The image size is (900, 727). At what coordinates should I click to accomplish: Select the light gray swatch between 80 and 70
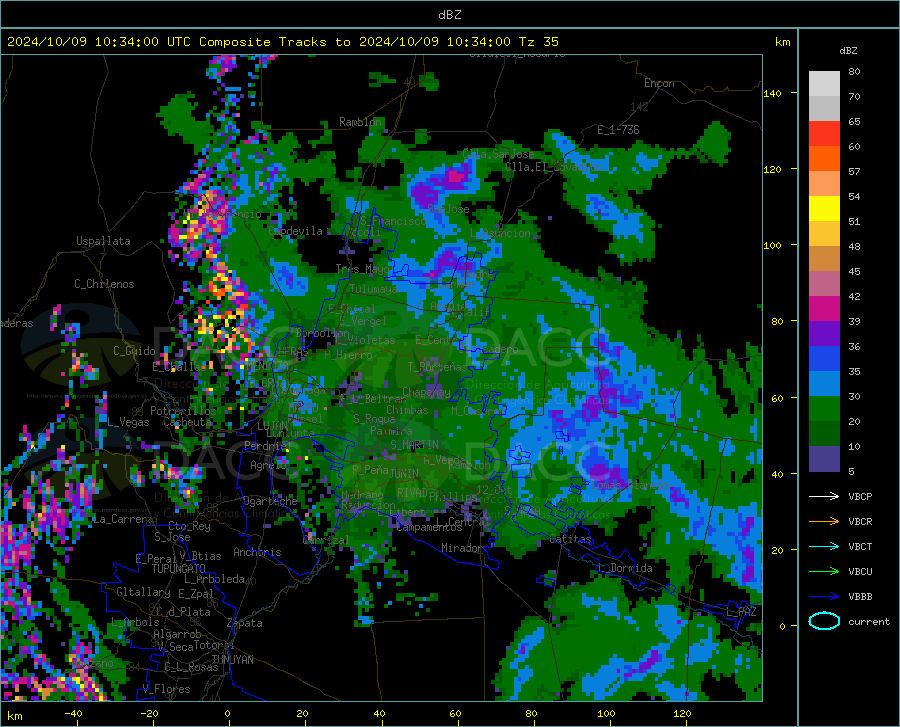tap(824, 84)
